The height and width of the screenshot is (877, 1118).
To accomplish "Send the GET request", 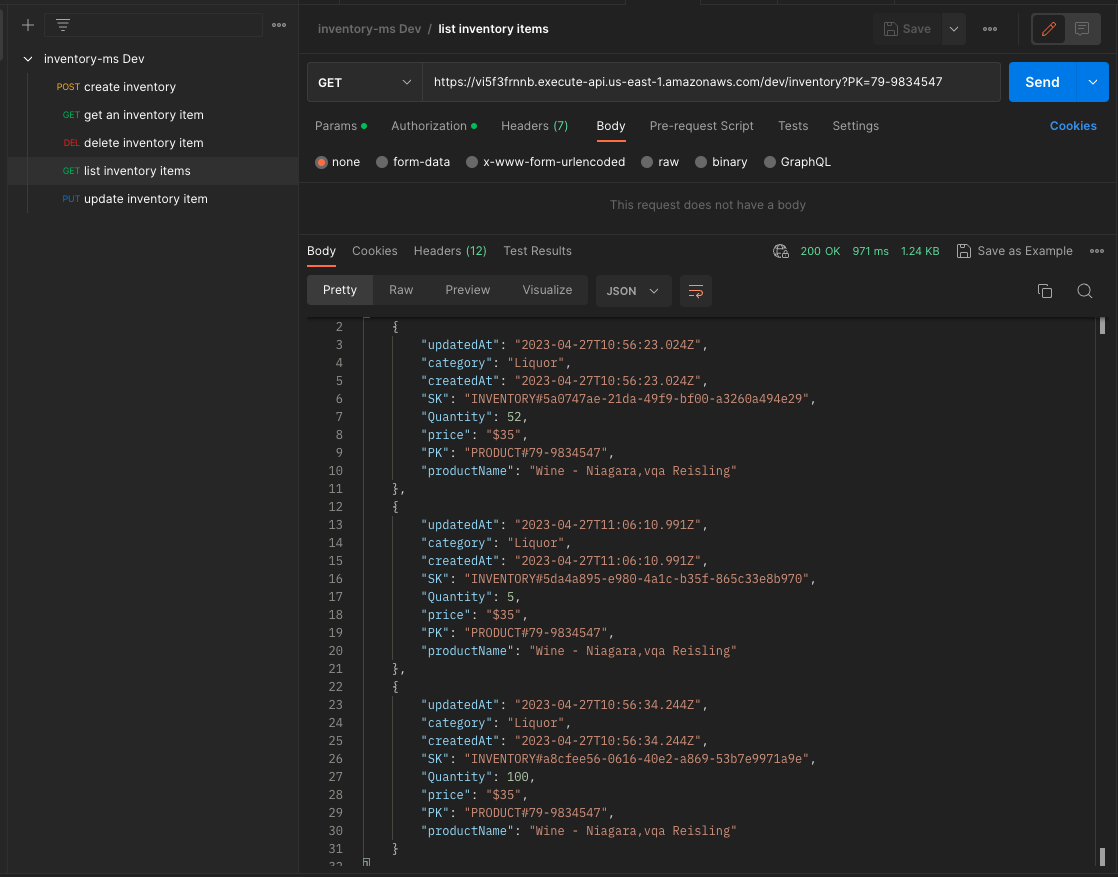I will pos(1042,82).
